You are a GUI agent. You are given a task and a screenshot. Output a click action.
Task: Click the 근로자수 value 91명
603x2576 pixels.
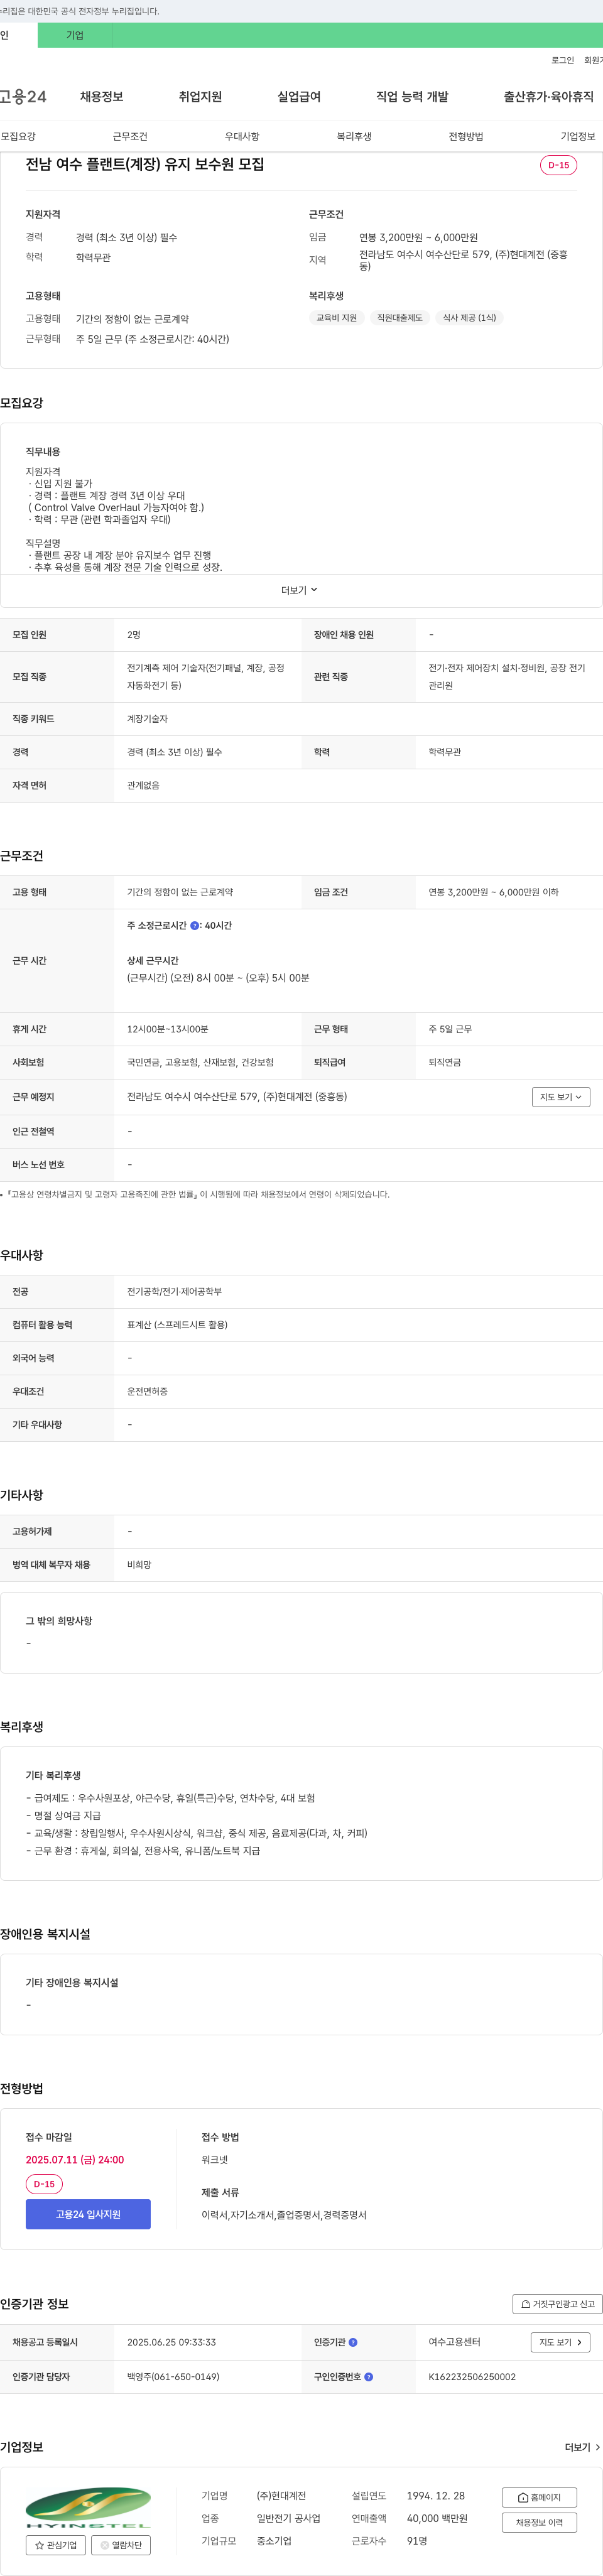417,2540
